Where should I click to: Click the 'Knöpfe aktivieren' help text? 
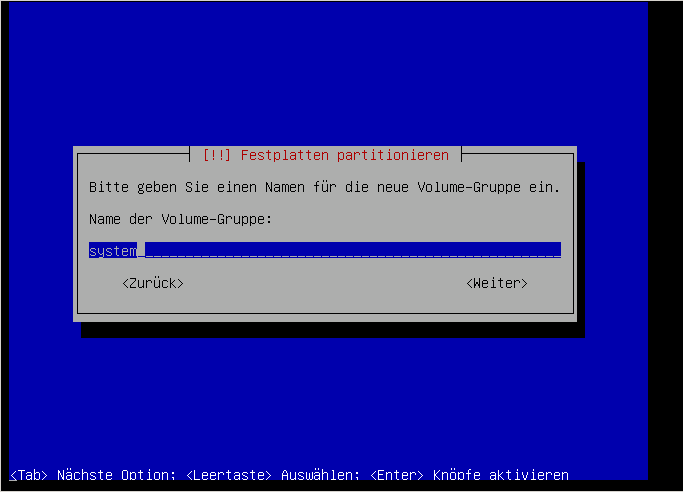[x=501, y=475]
